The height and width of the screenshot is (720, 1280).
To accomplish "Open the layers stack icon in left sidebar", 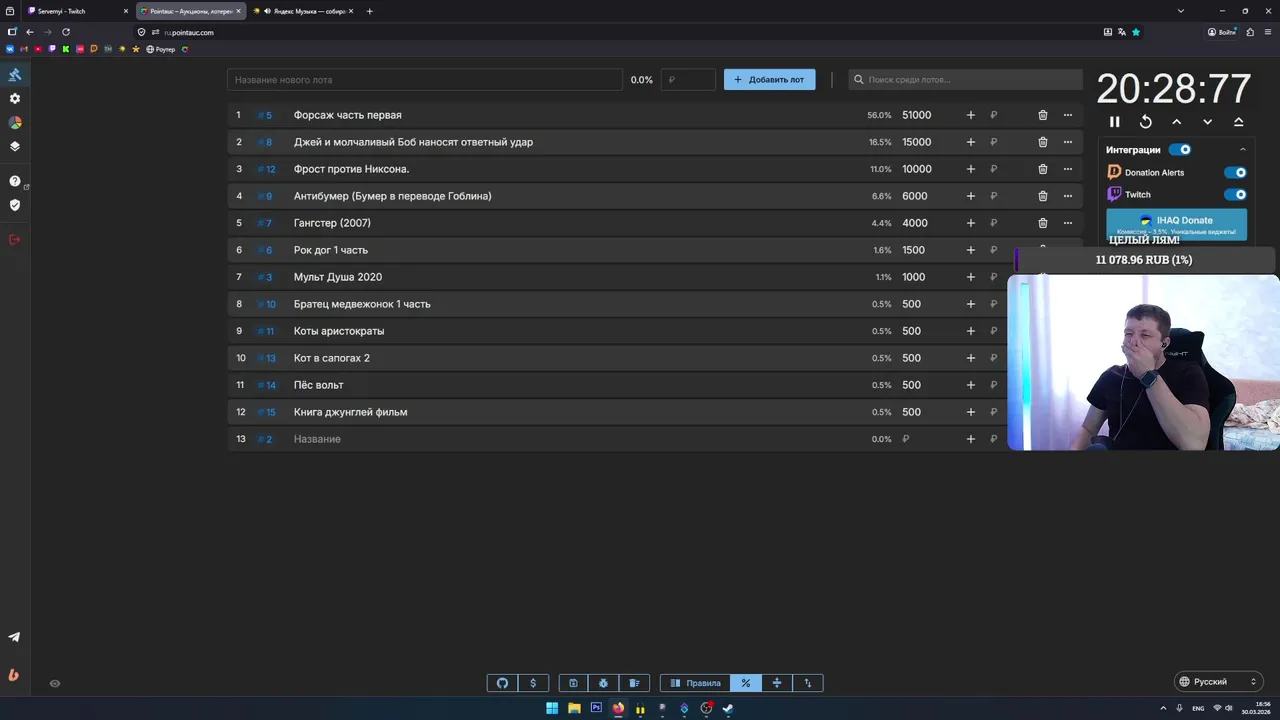I will [14, 146].
